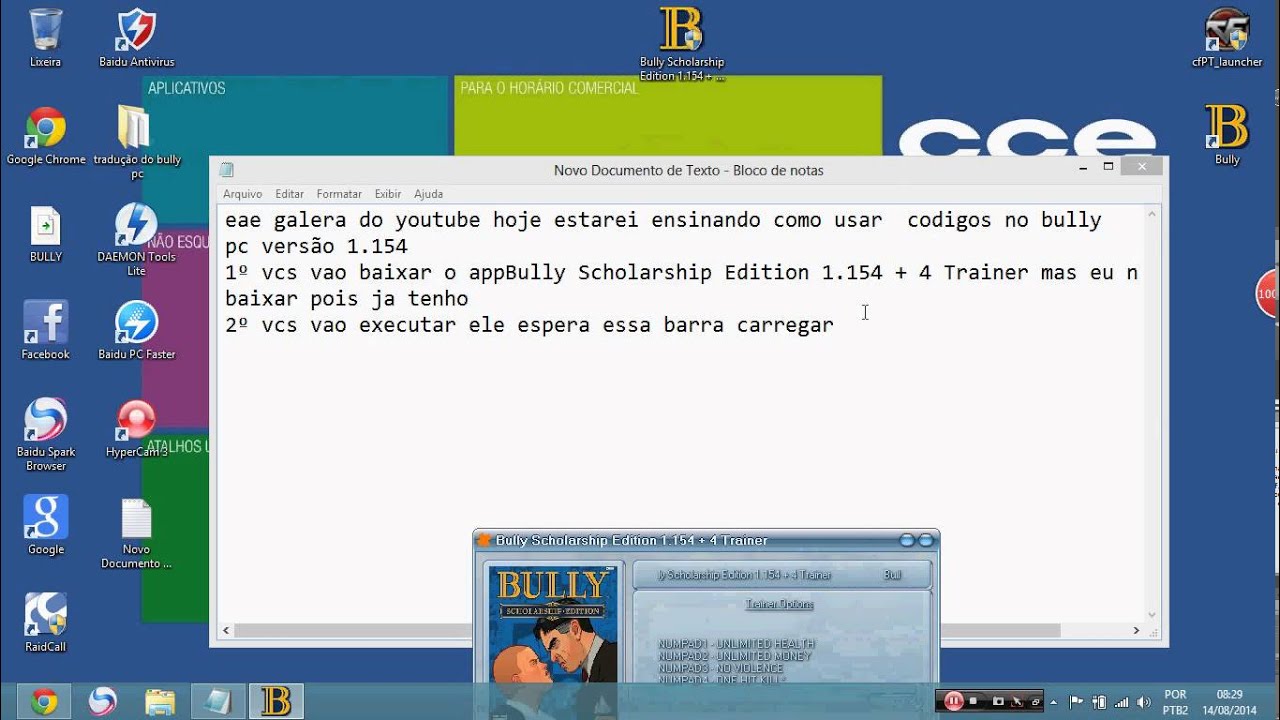This screenshot has height=720, width=1280.
Task: Click the orange icon in the trainer title bar
Action: click(484, 540)
